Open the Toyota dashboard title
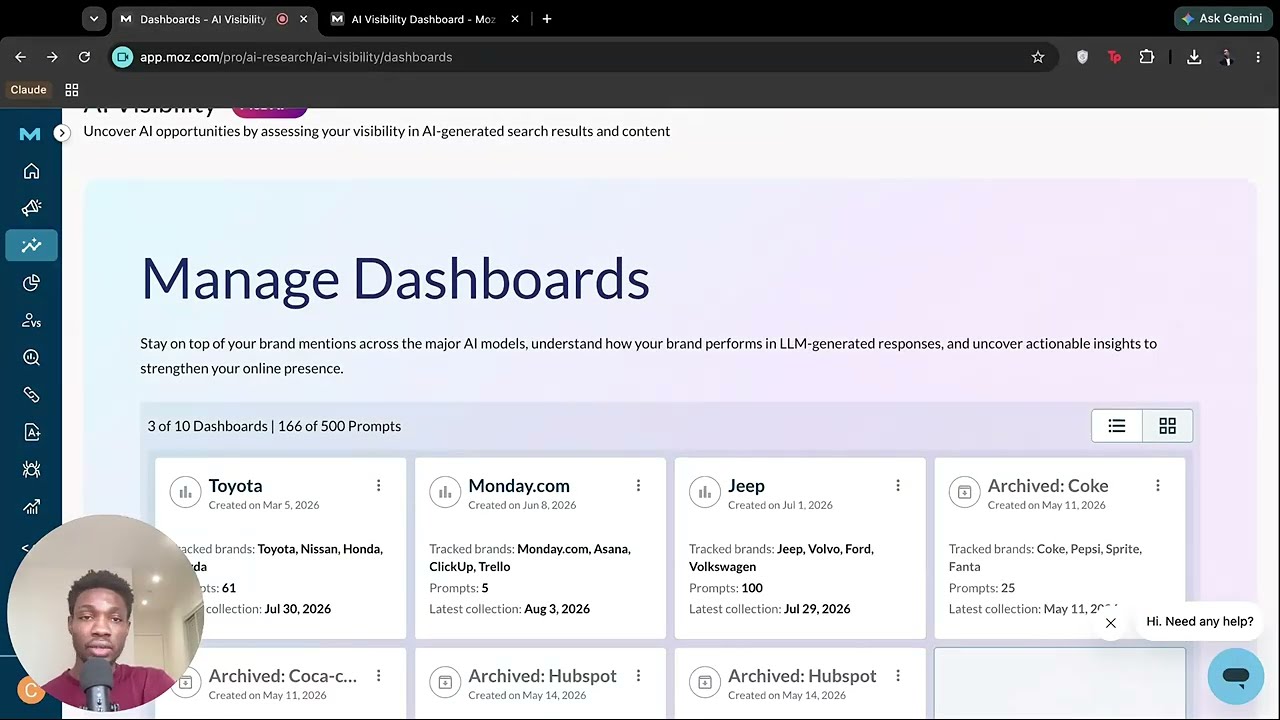The width and height of the screenshot is (1280, 720). coord(235,486)
